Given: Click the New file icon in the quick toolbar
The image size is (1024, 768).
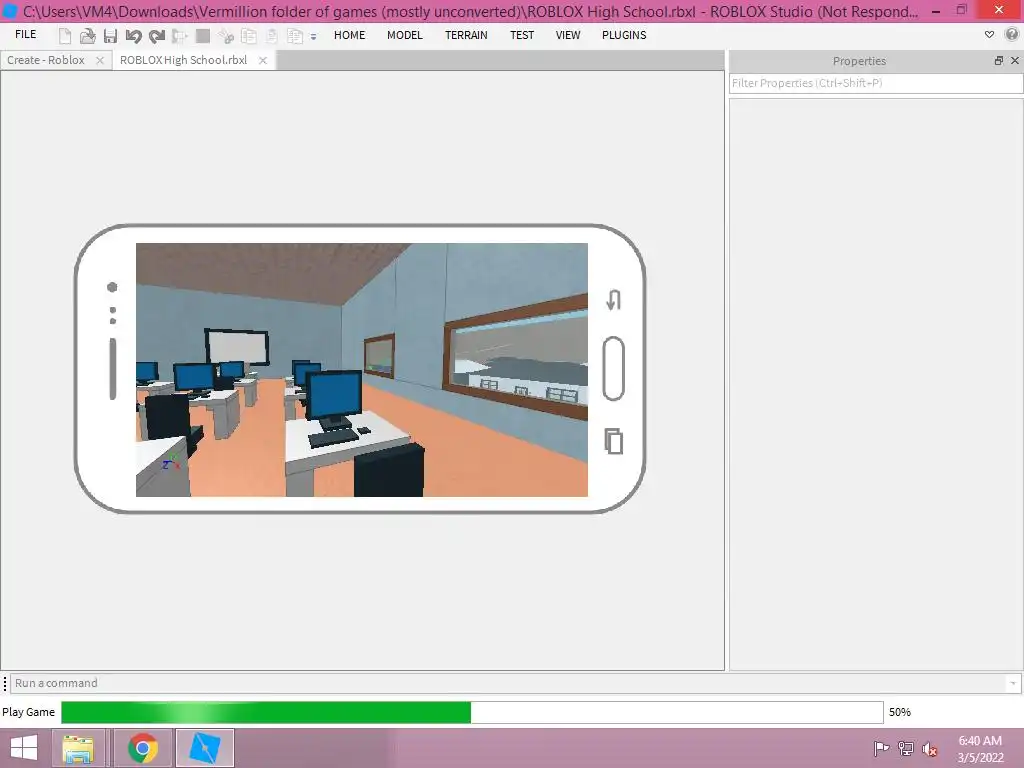Looking at the screenshot, I should tap(65, 36).
